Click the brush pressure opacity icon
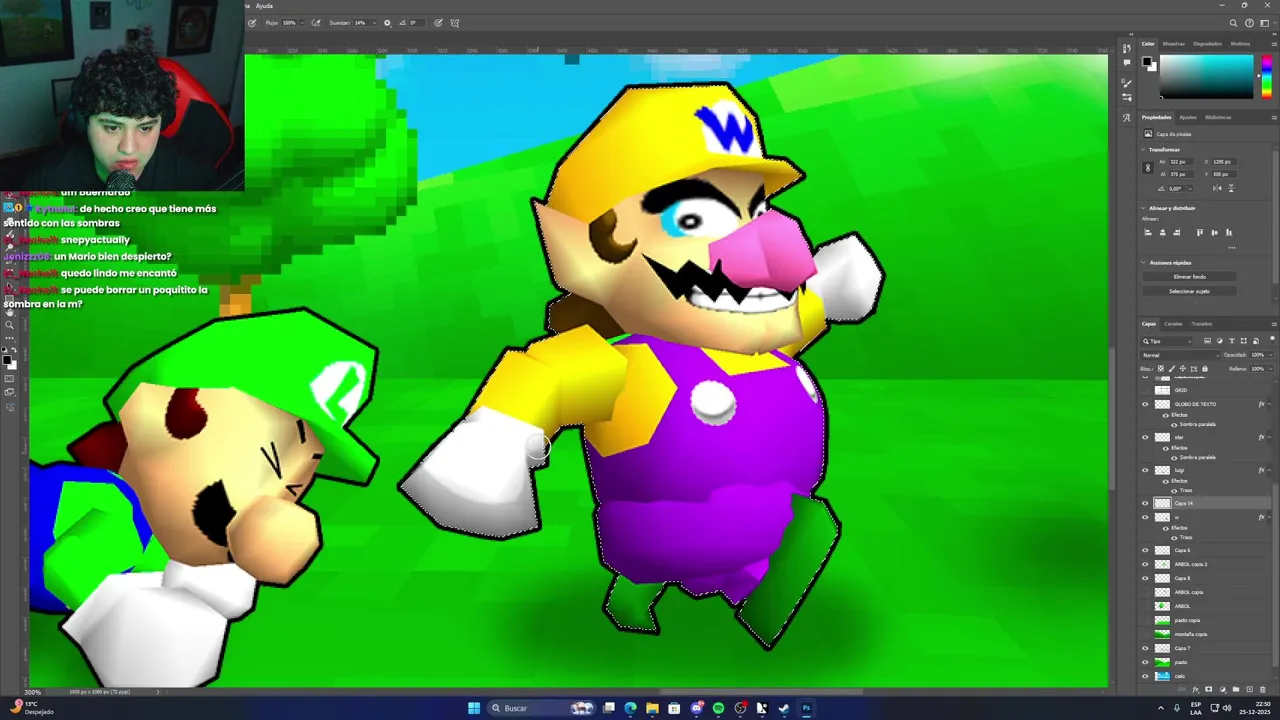The image size is (1280, 720). tap(252, 22)
